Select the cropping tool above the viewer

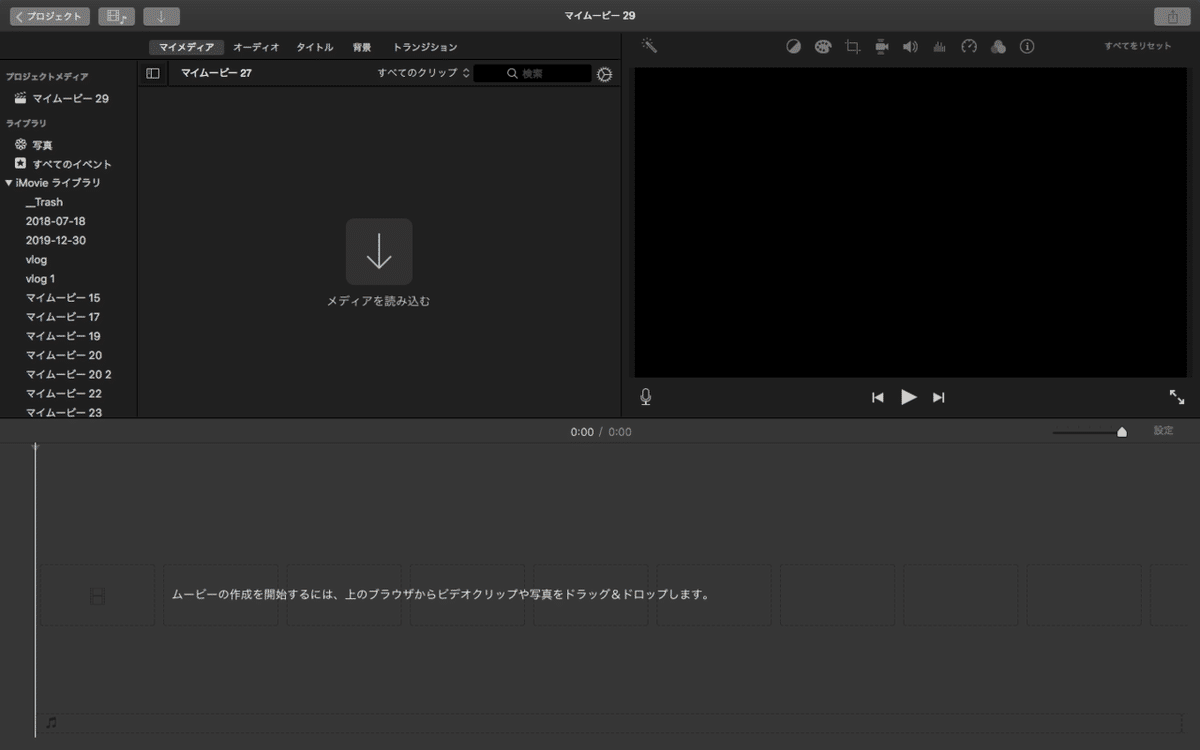tap(851, 46)
